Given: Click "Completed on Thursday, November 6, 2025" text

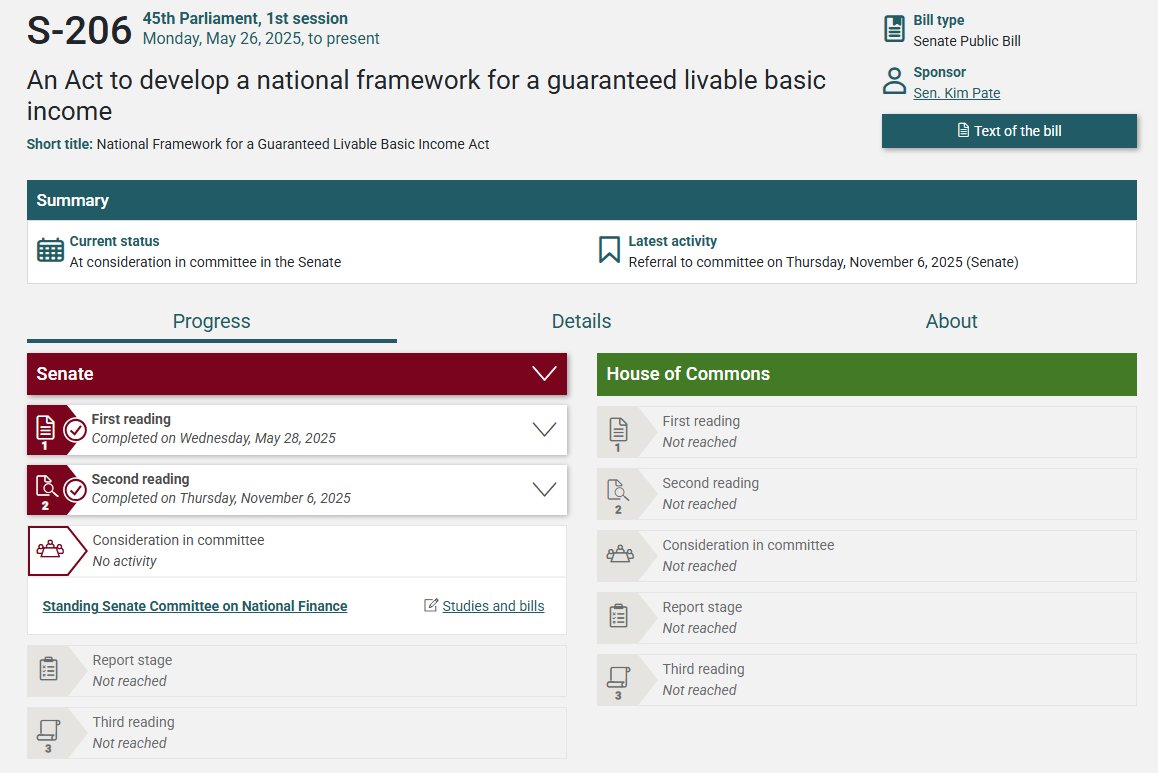Looking at the screenshot, I should tap(221, 498).
